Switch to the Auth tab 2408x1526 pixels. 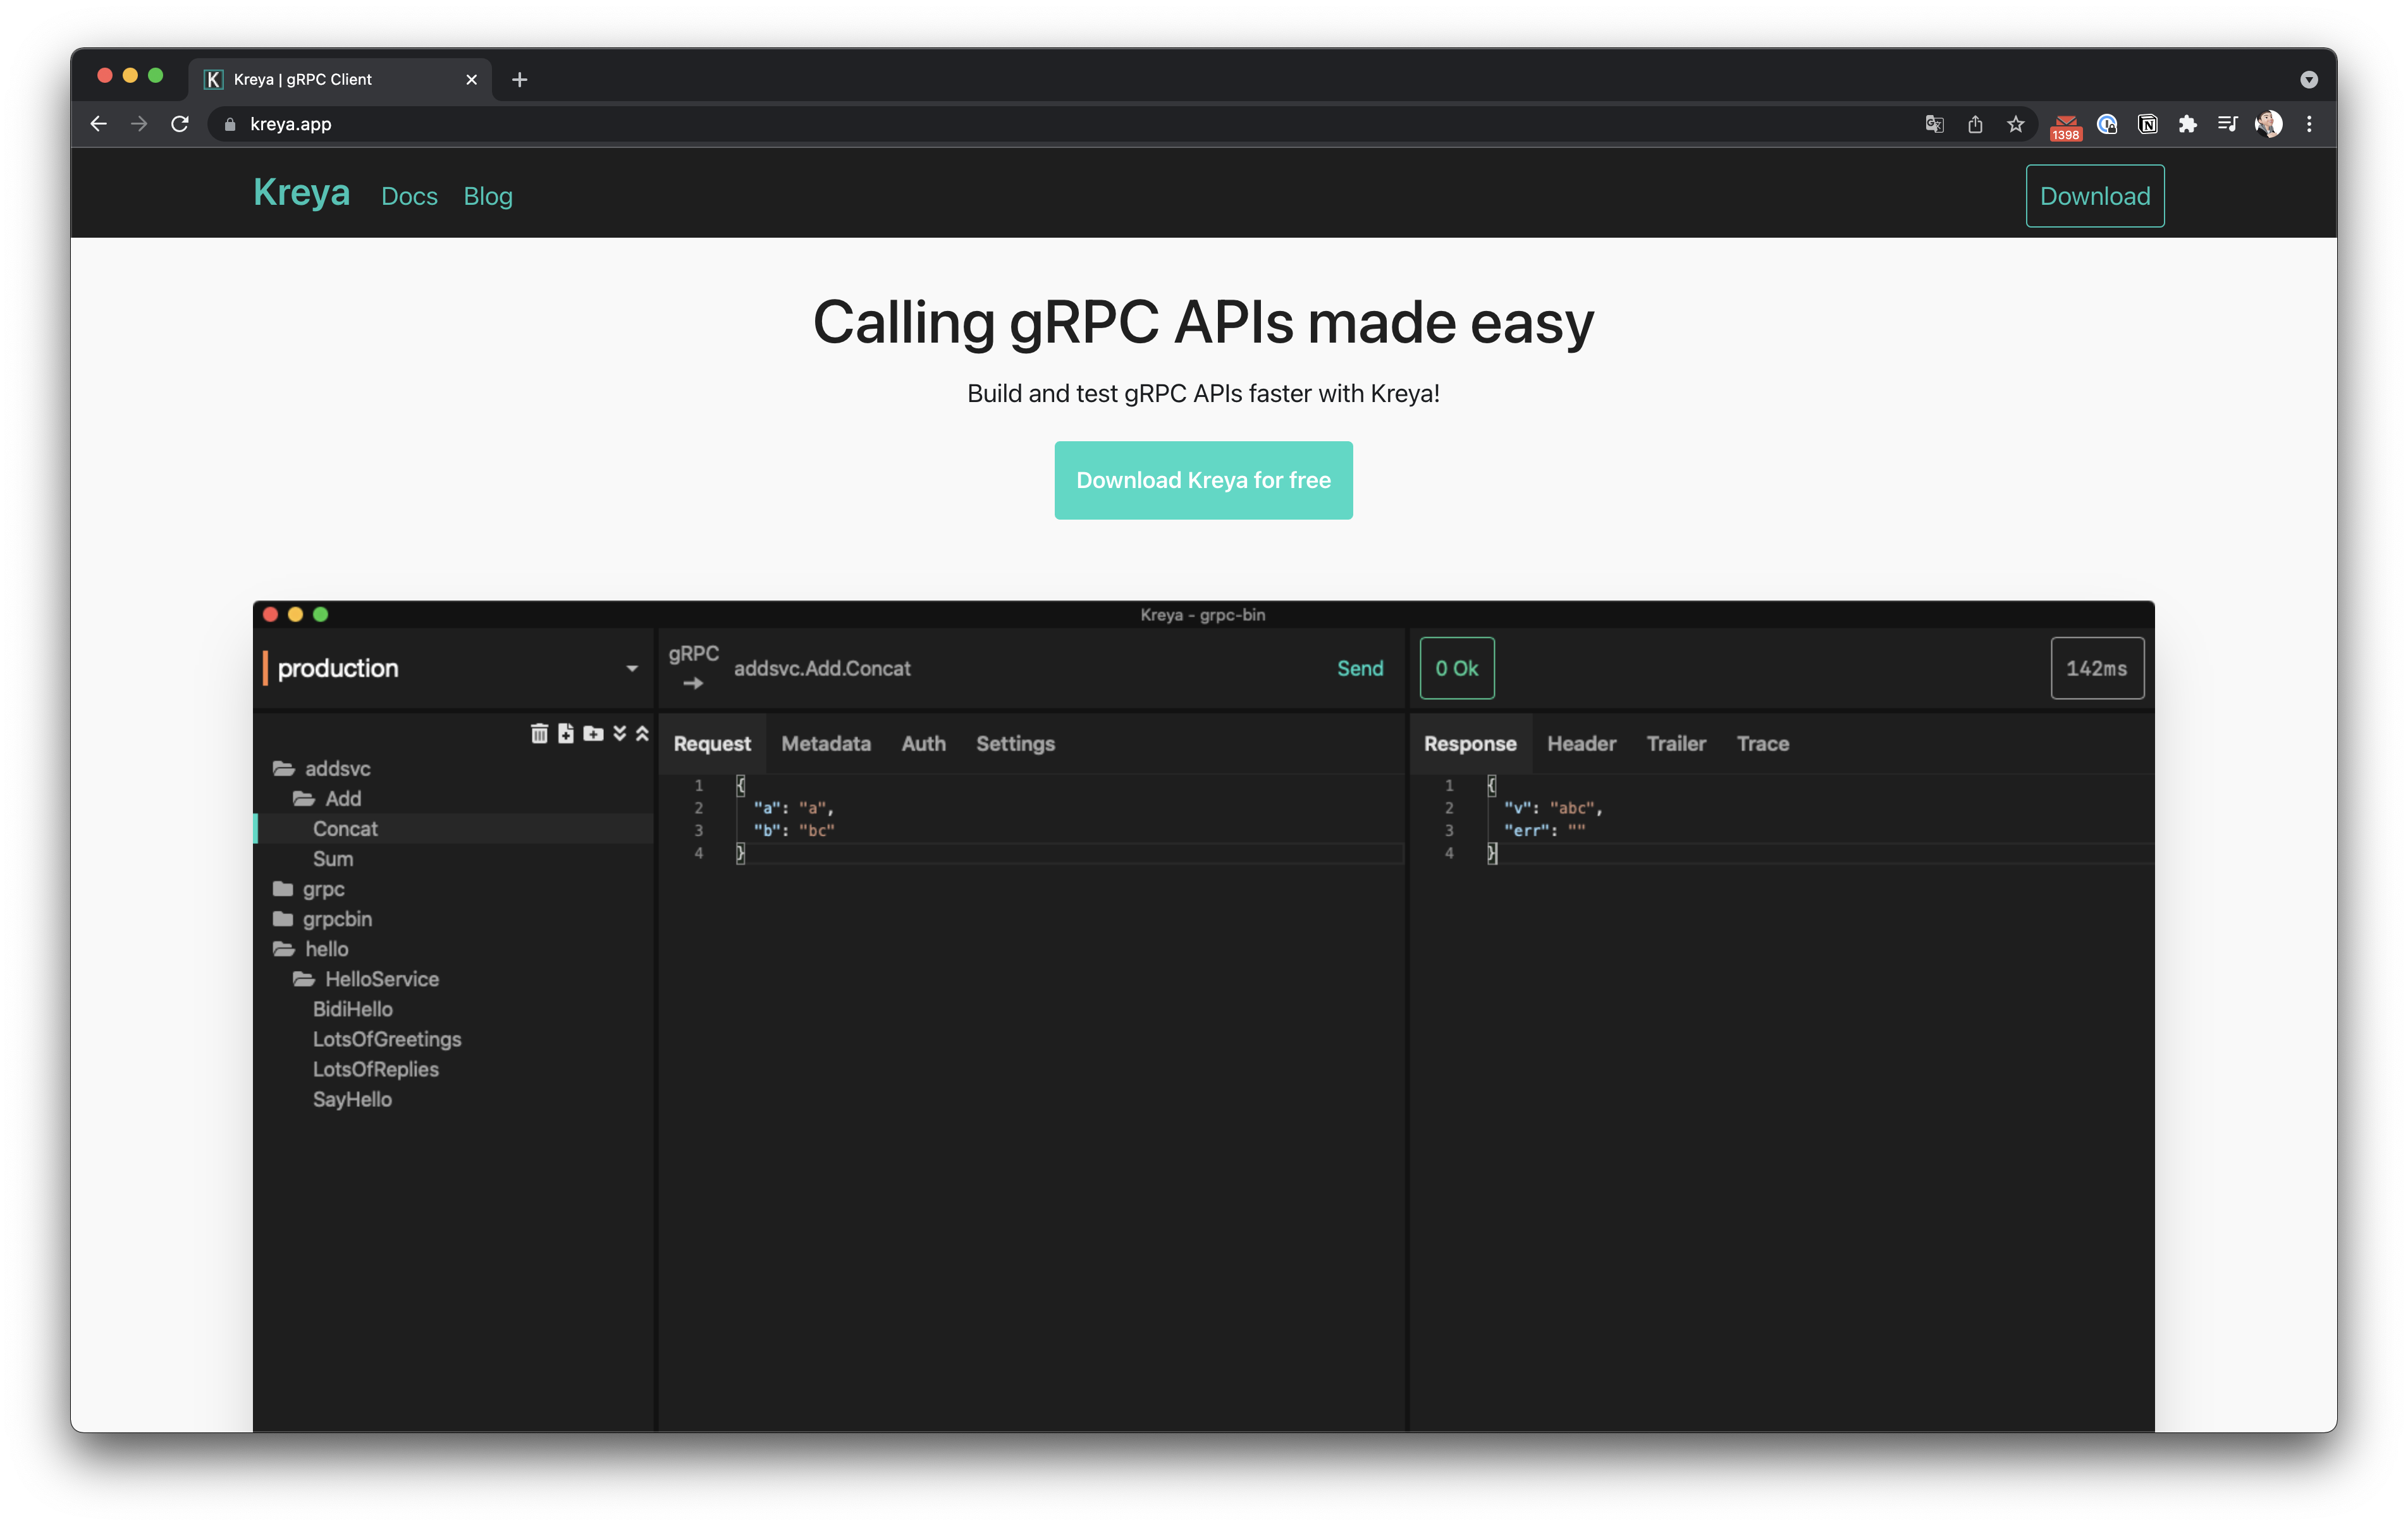pos(923,743)
